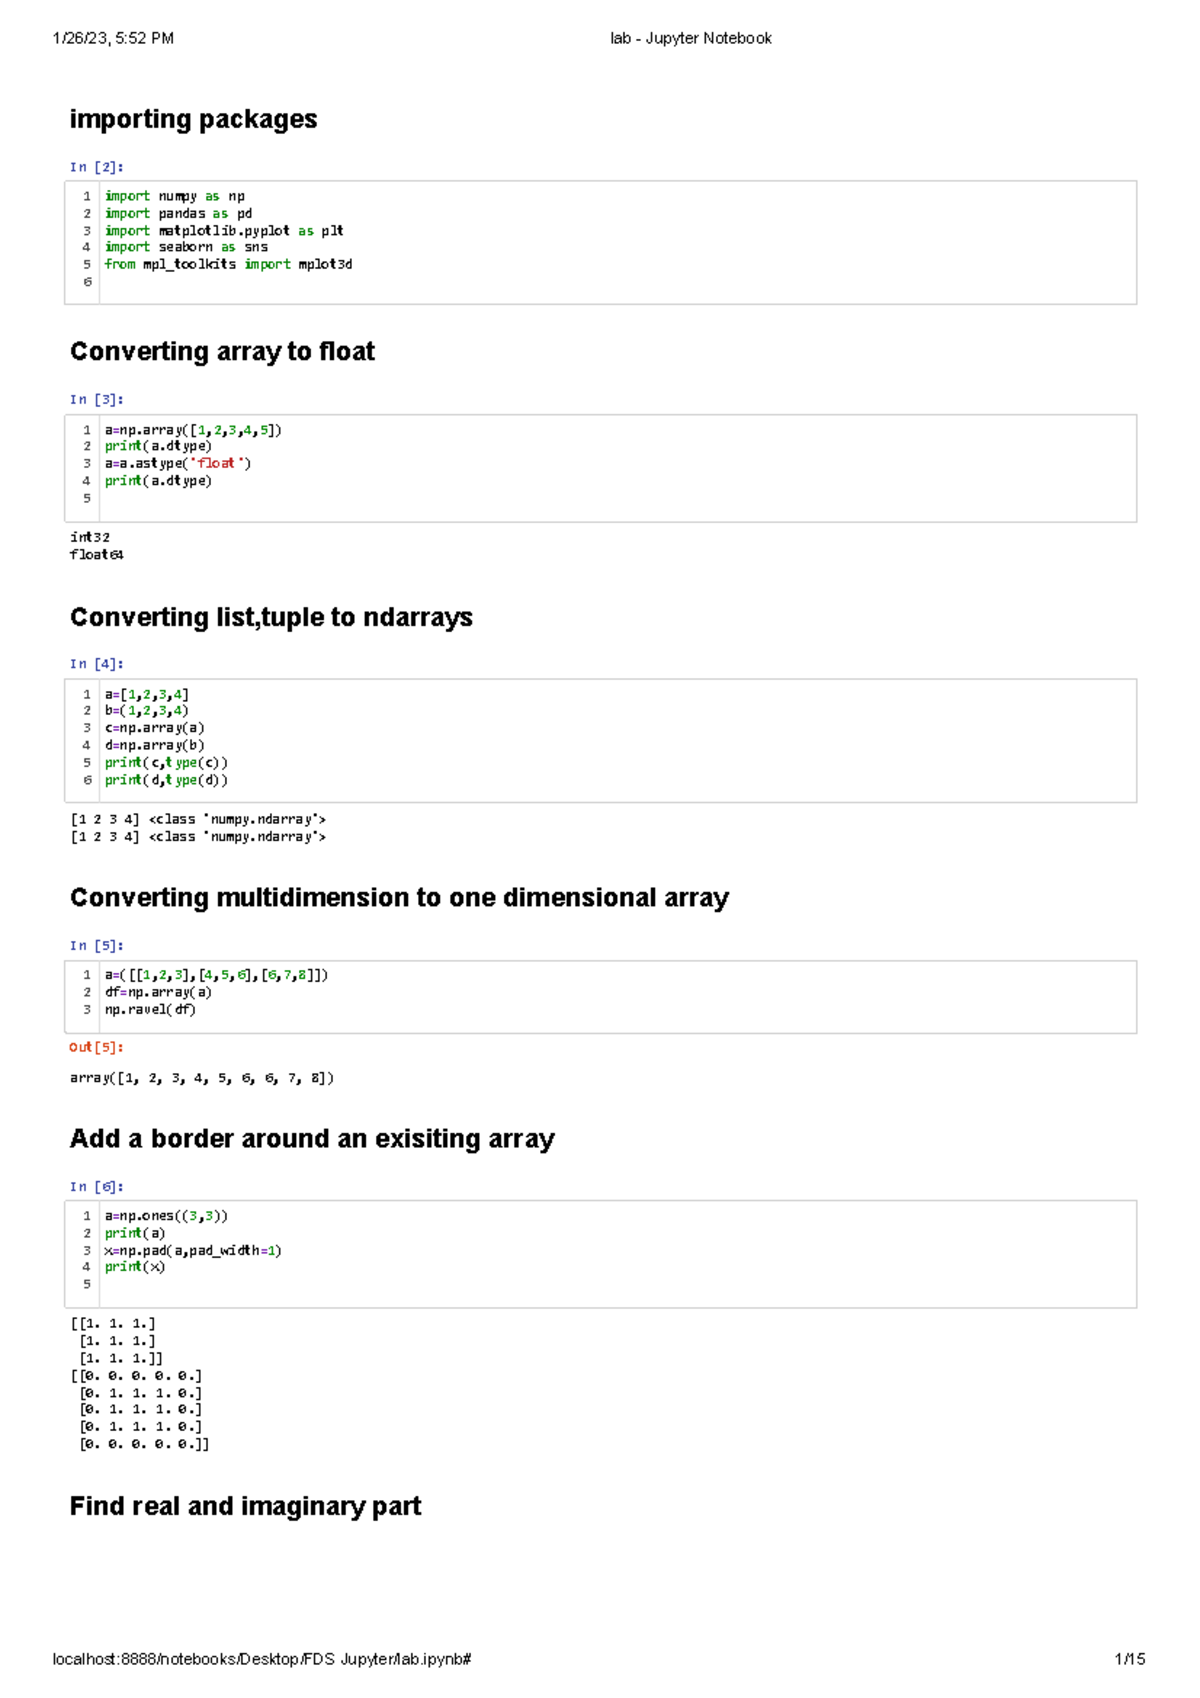Viewport: 1200px width, 1698px height.
Task: Focus the np.ravel(df) code cell
Action: (600, 994)
